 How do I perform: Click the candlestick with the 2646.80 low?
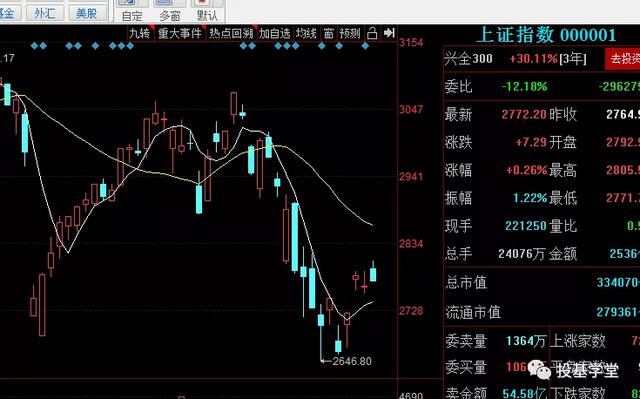[321, 319]
